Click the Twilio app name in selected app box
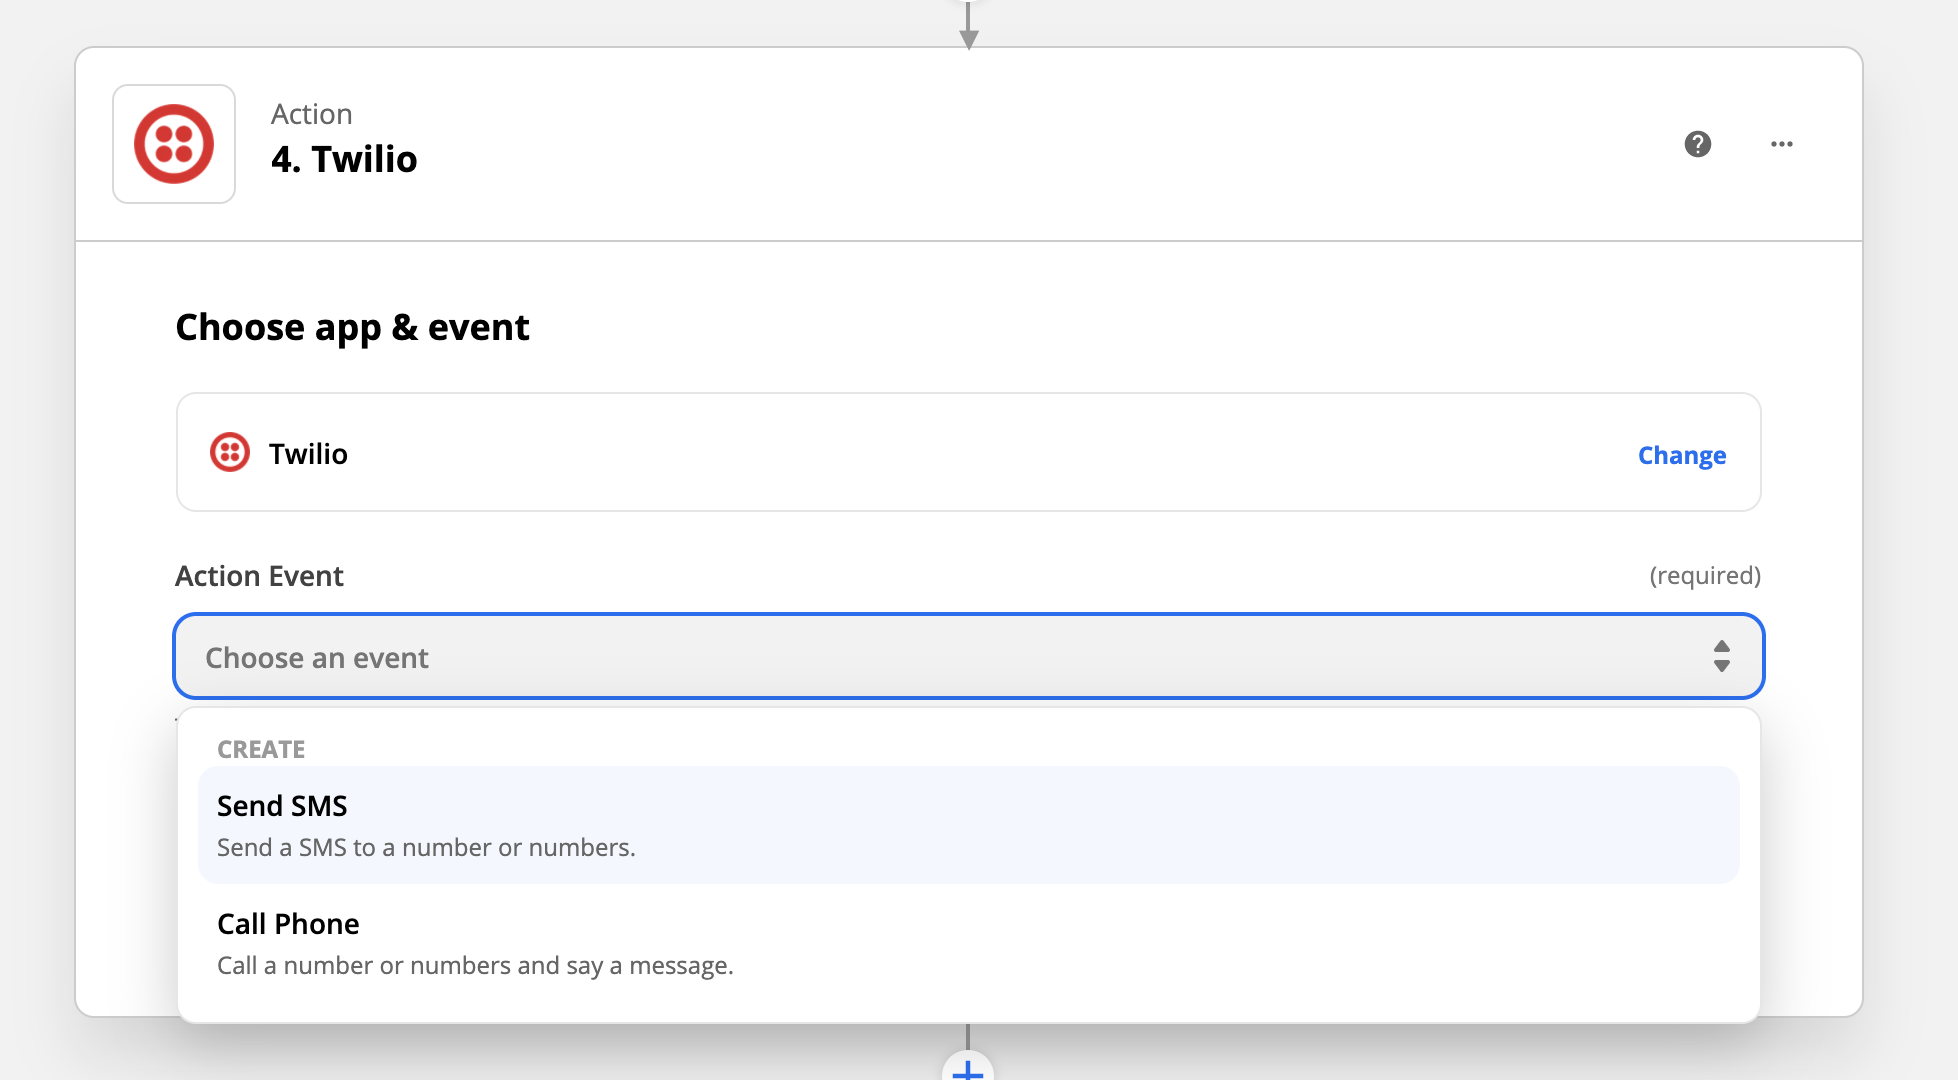 pyautogui.click(x=308, y=454)
